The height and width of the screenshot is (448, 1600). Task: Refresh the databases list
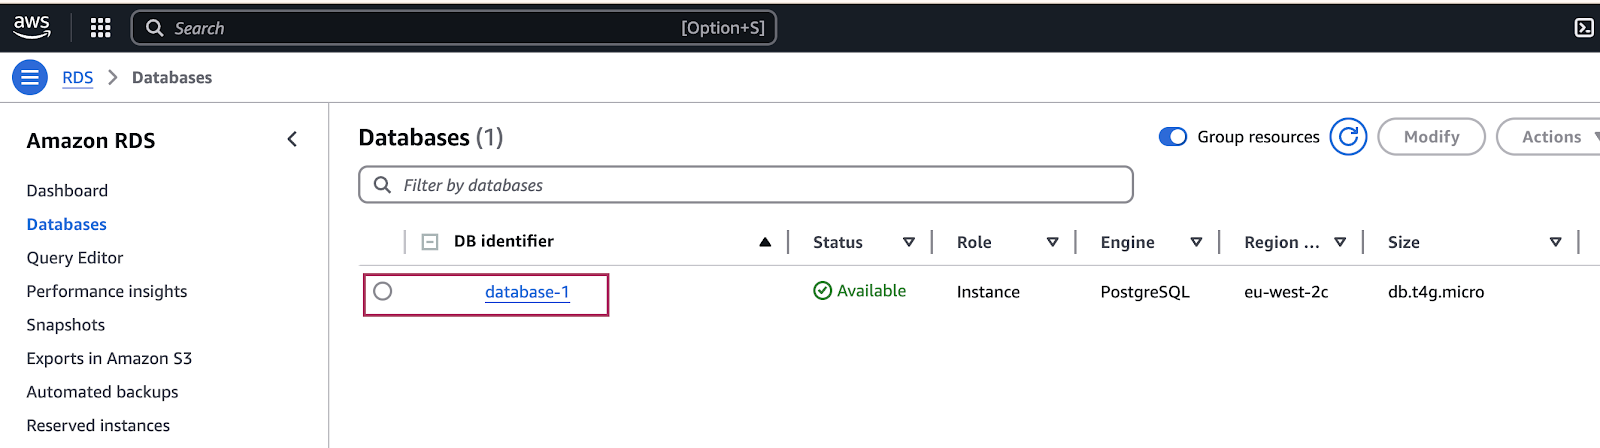coord(1348,137)
